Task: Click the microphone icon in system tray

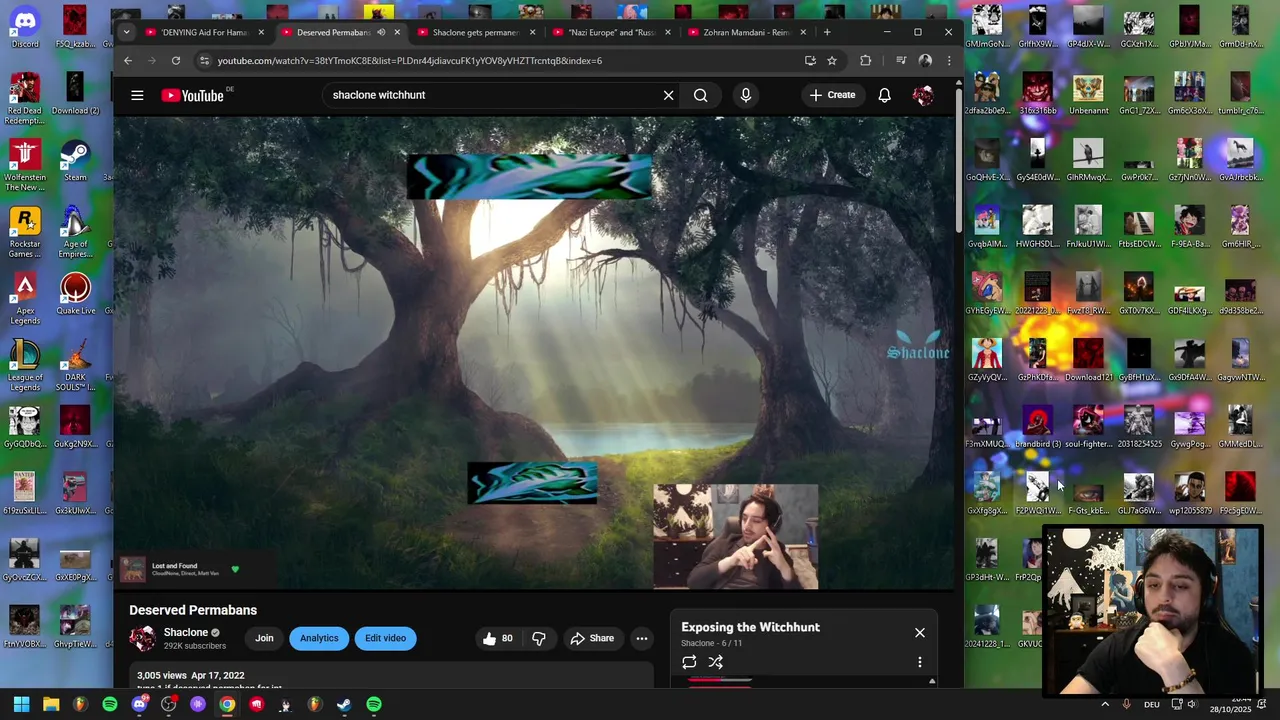Action: click(1127, 704)
